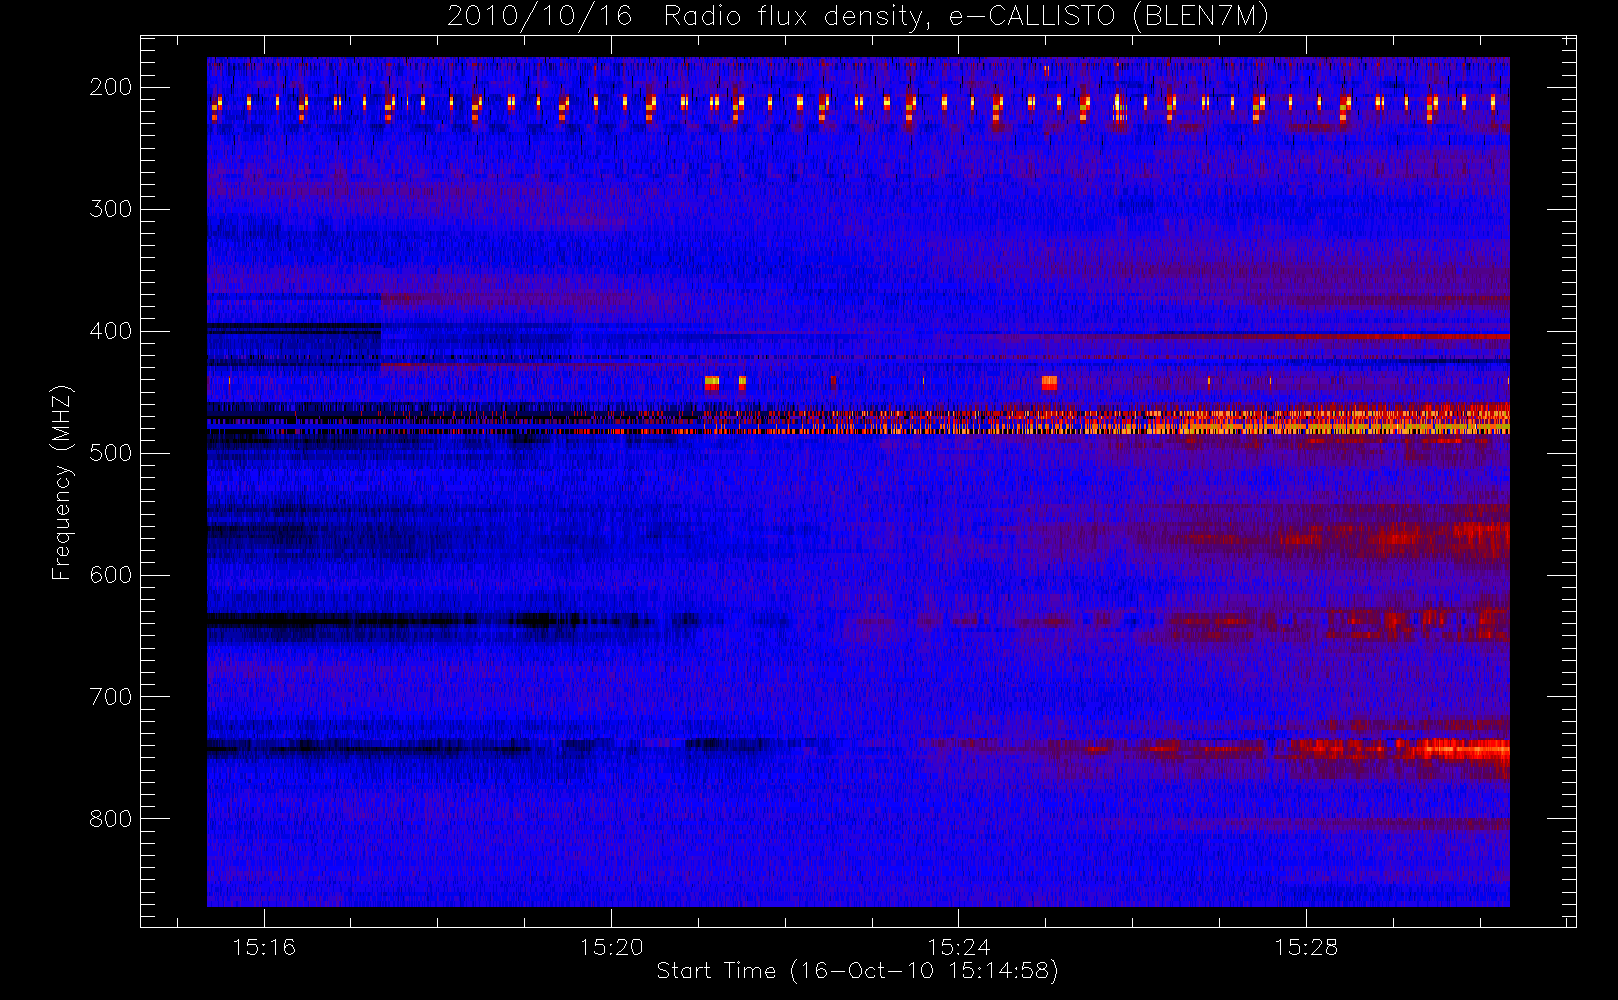
Task: Click the 15:16 time tick label
Action: coord(264,947)
